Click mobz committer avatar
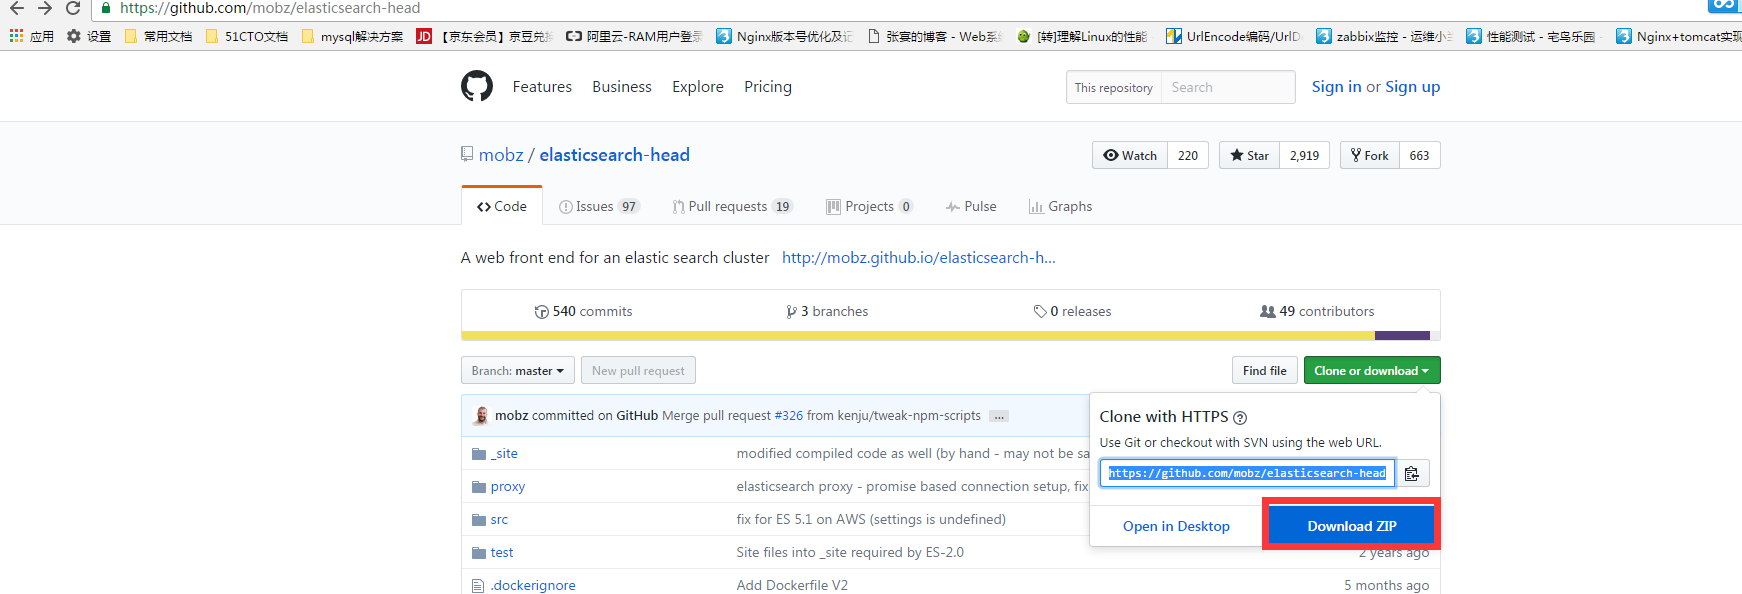 click(x=481, y=416)
